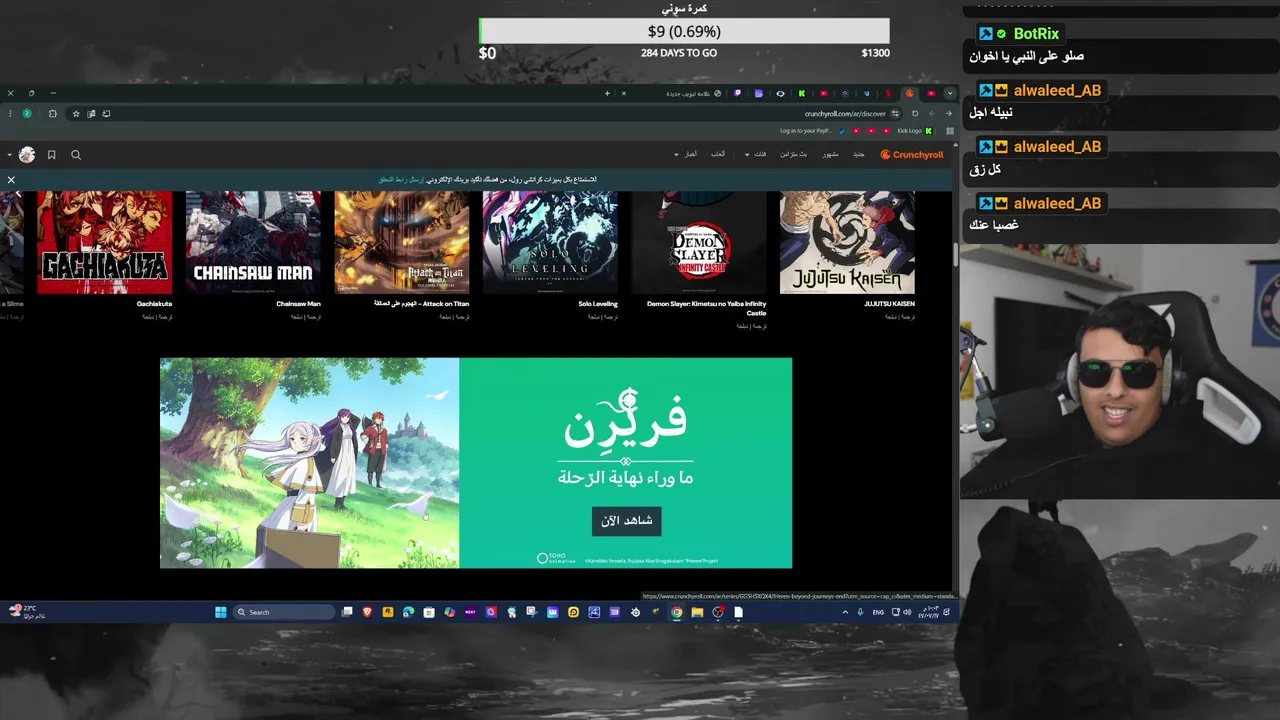Launch Brave browser from the taskbar
The image size is (1280, 720).
click(367, 612)
